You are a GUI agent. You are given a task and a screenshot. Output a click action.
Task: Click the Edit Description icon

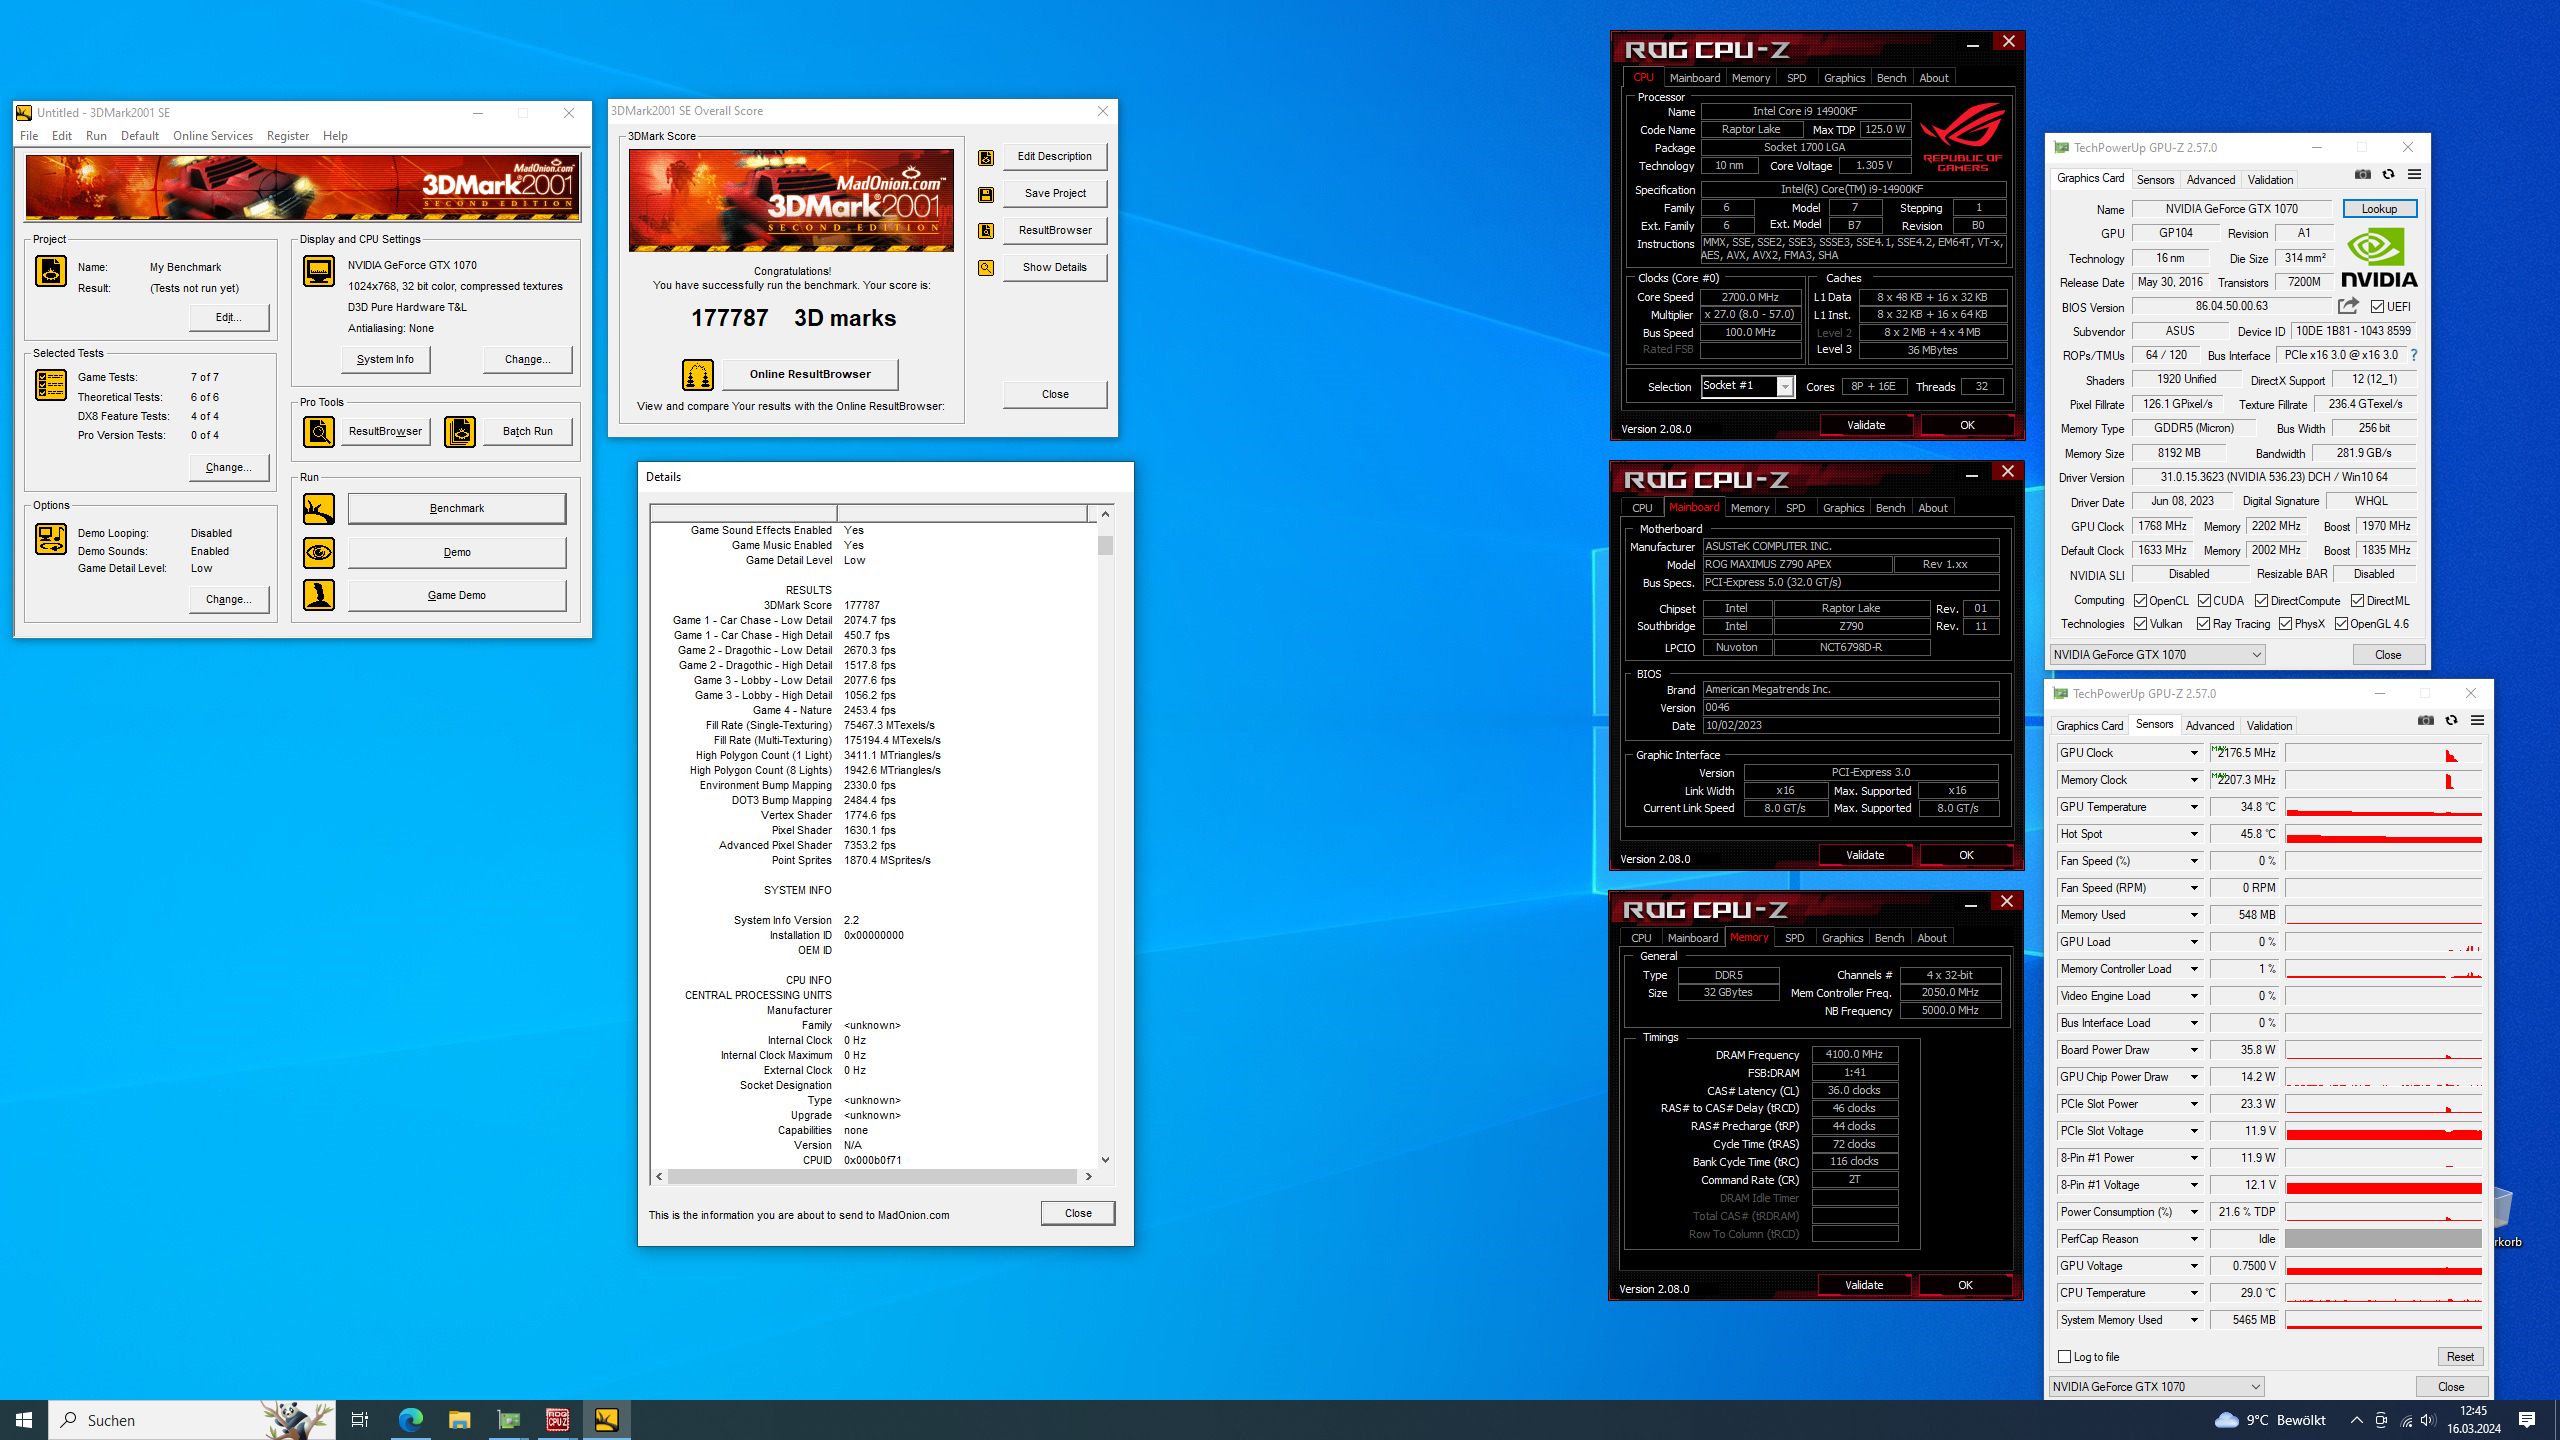point(986,157)
